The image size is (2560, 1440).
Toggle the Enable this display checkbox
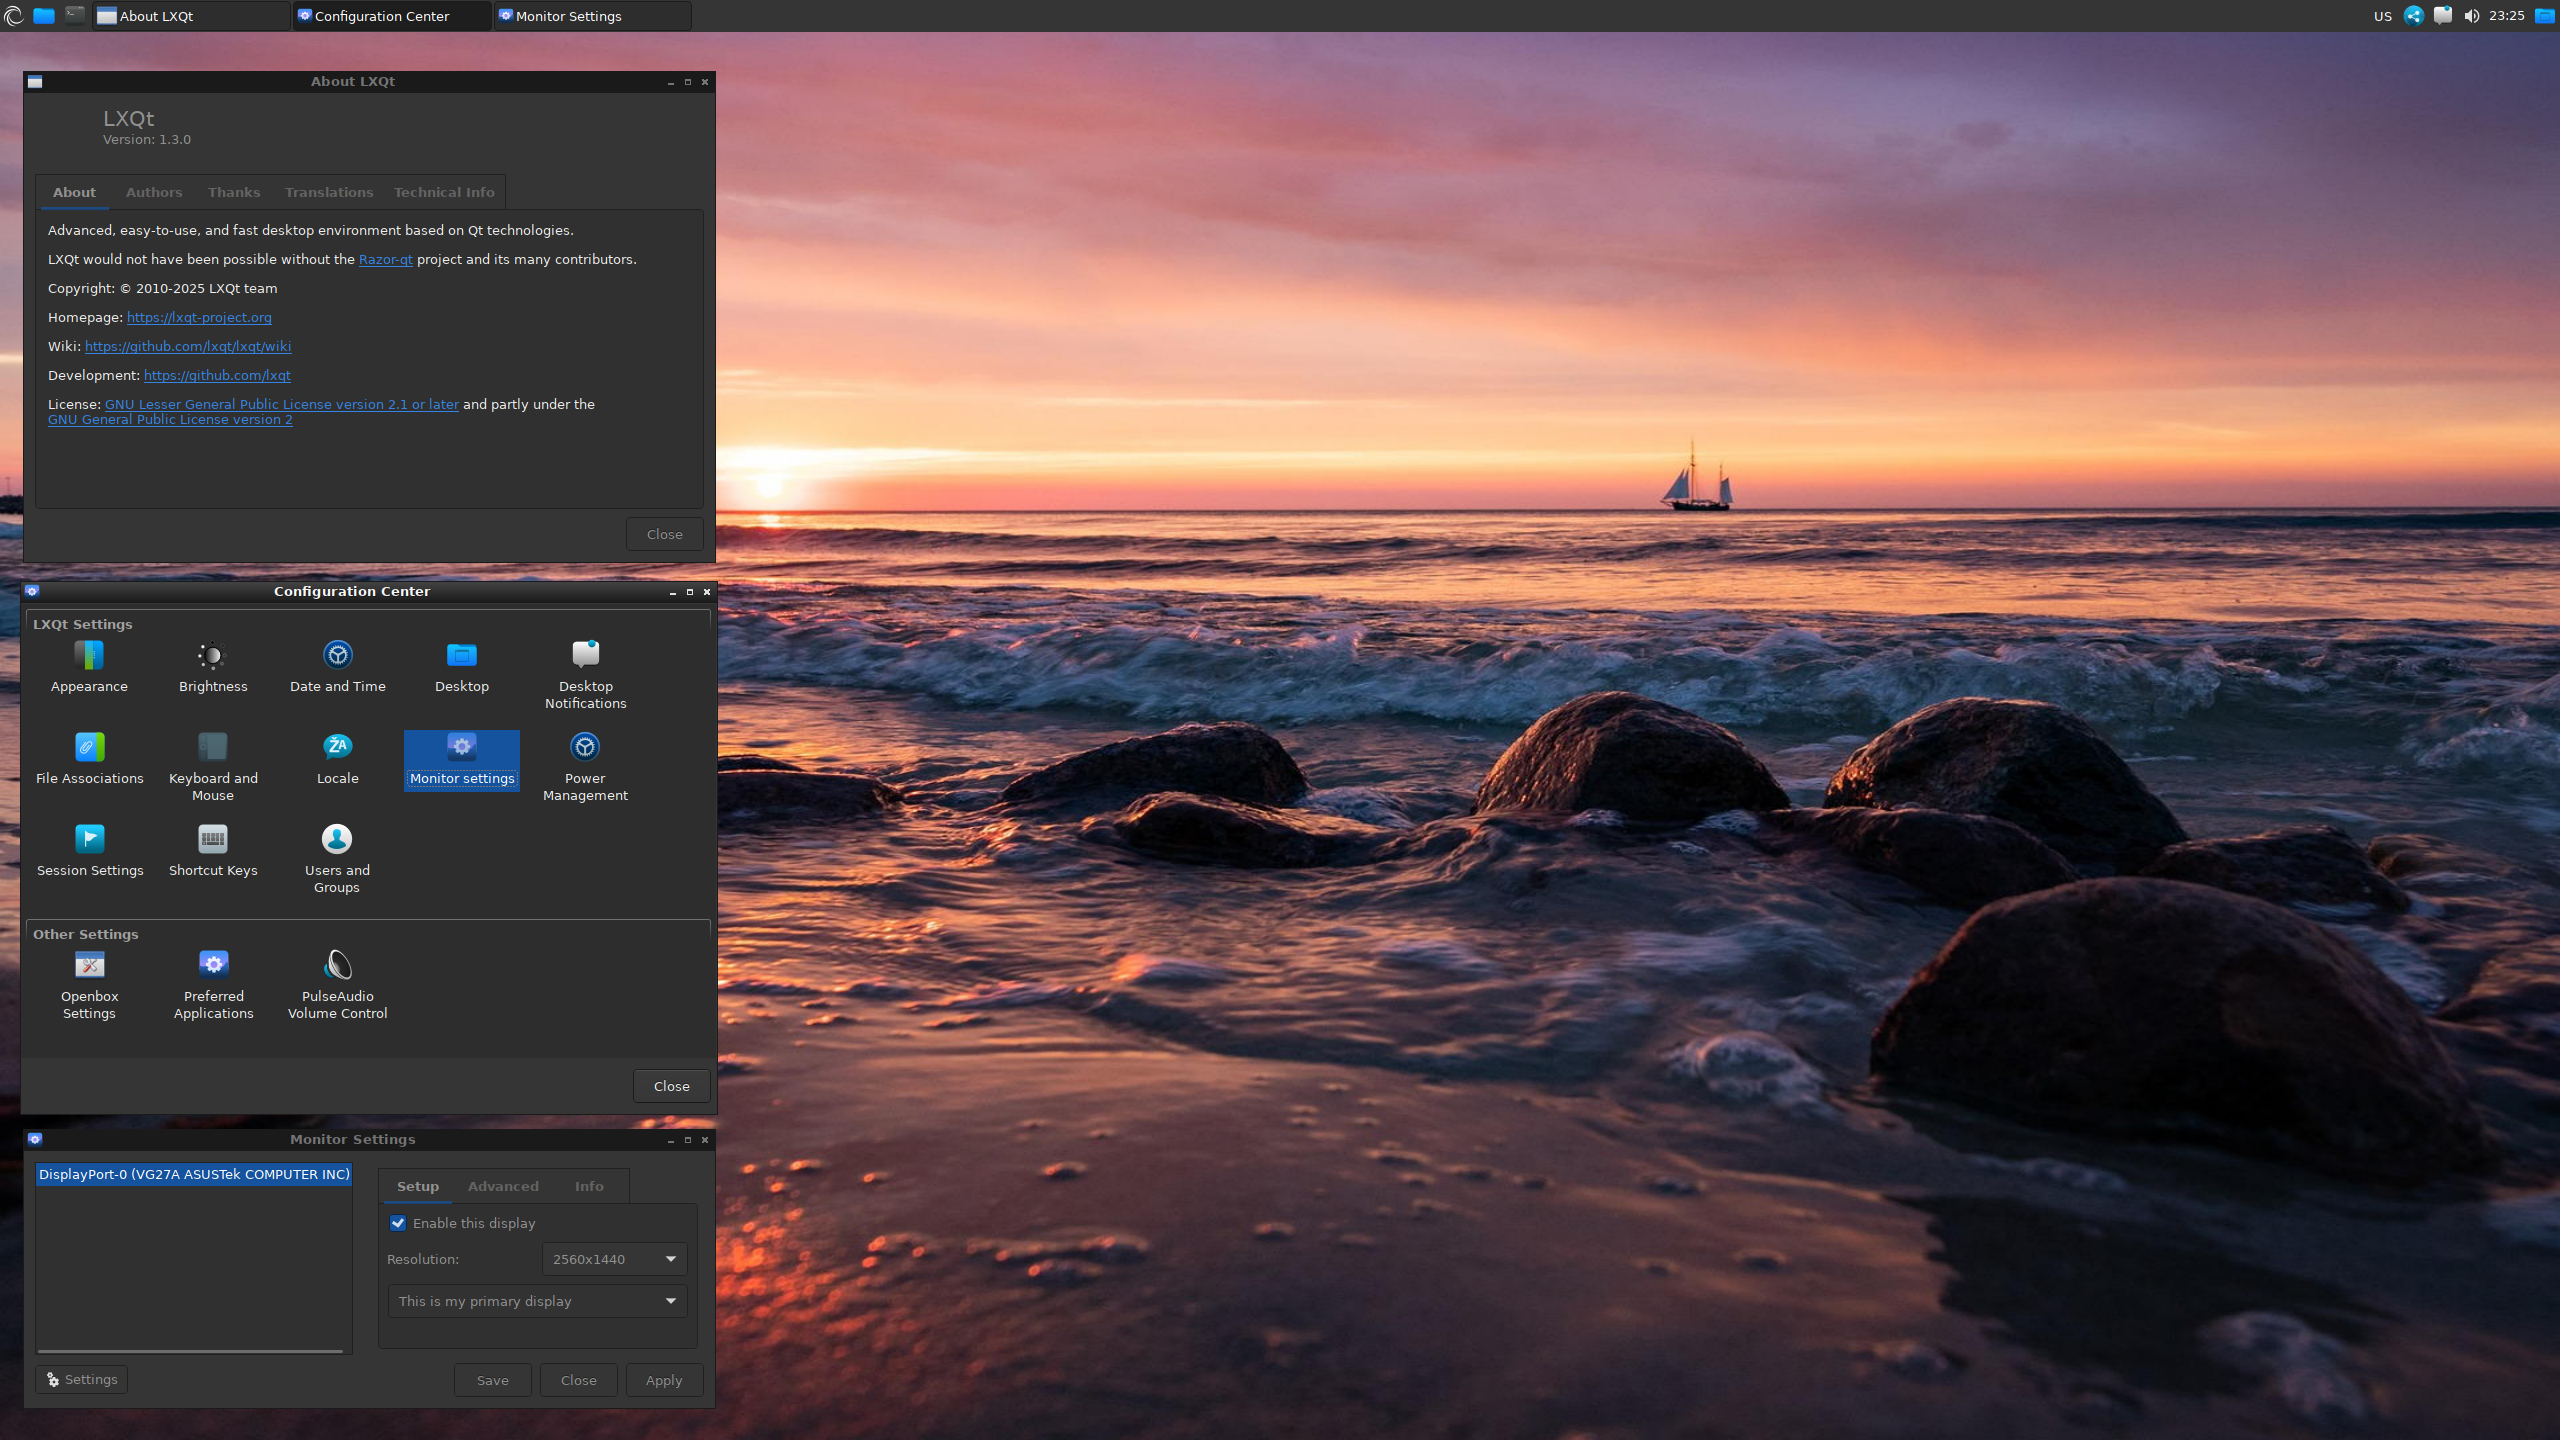pyautogui.click(x=398, y=1223)
